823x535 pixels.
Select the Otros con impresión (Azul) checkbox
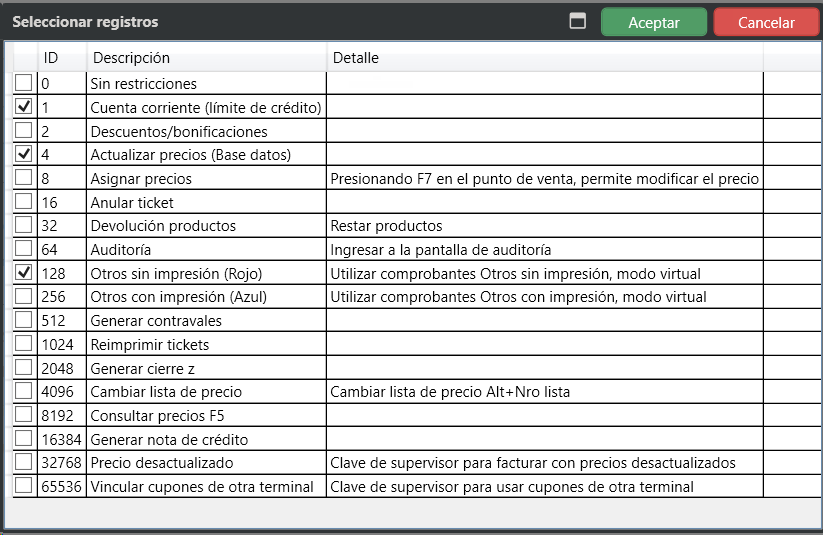(x=23, y=296)
